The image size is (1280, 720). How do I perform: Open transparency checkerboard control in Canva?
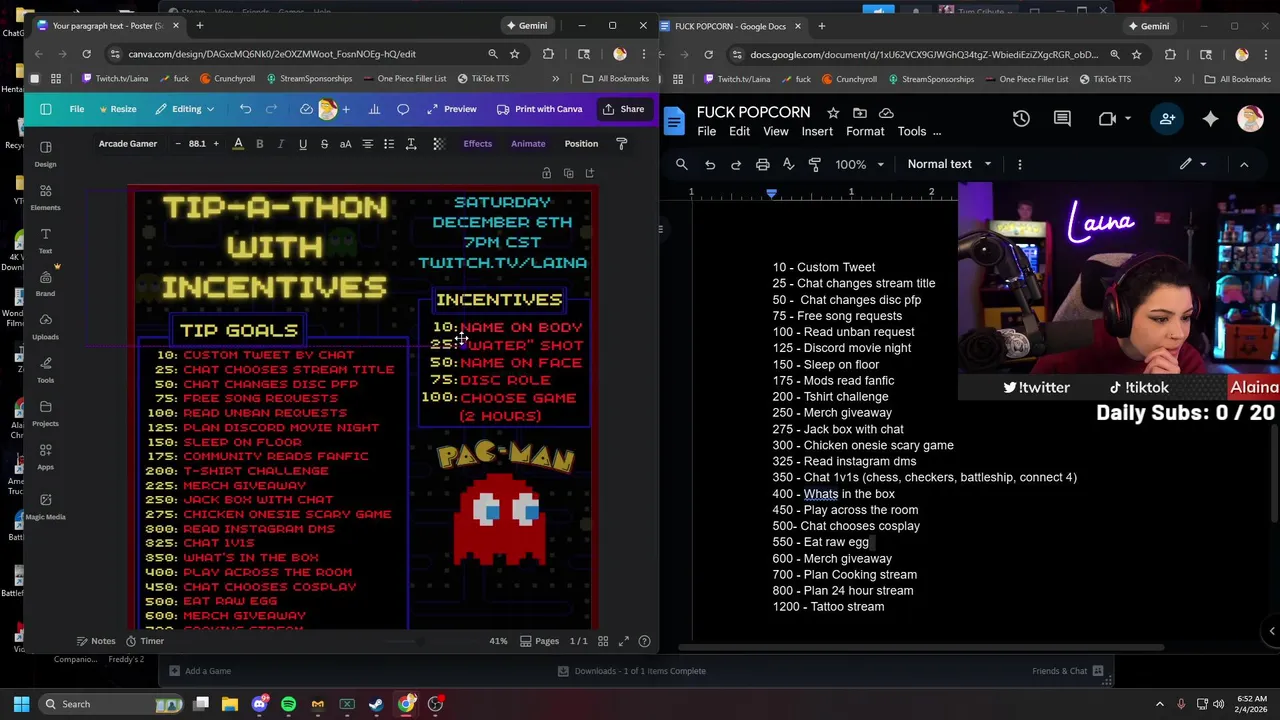438,144
